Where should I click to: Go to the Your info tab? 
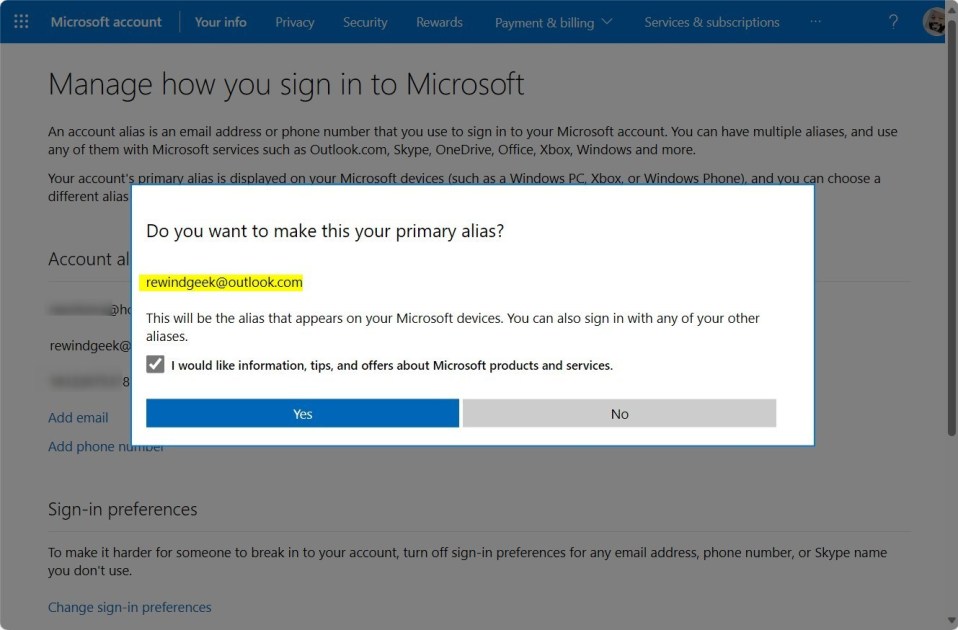(220, 22)
